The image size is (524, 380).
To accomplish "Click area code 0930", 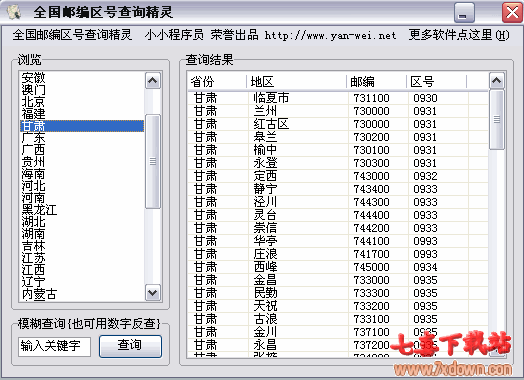I will tap(425, 99).
